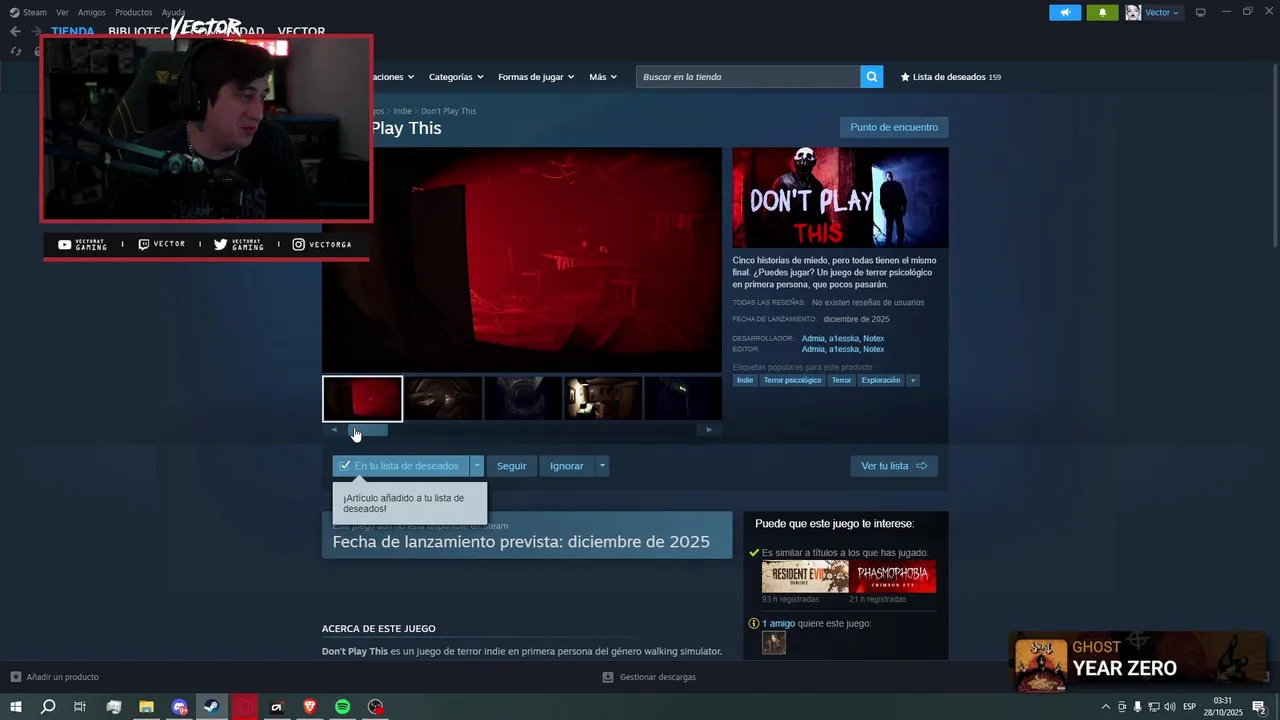Click the microphone icon in system tray

tap(1137, 707)
